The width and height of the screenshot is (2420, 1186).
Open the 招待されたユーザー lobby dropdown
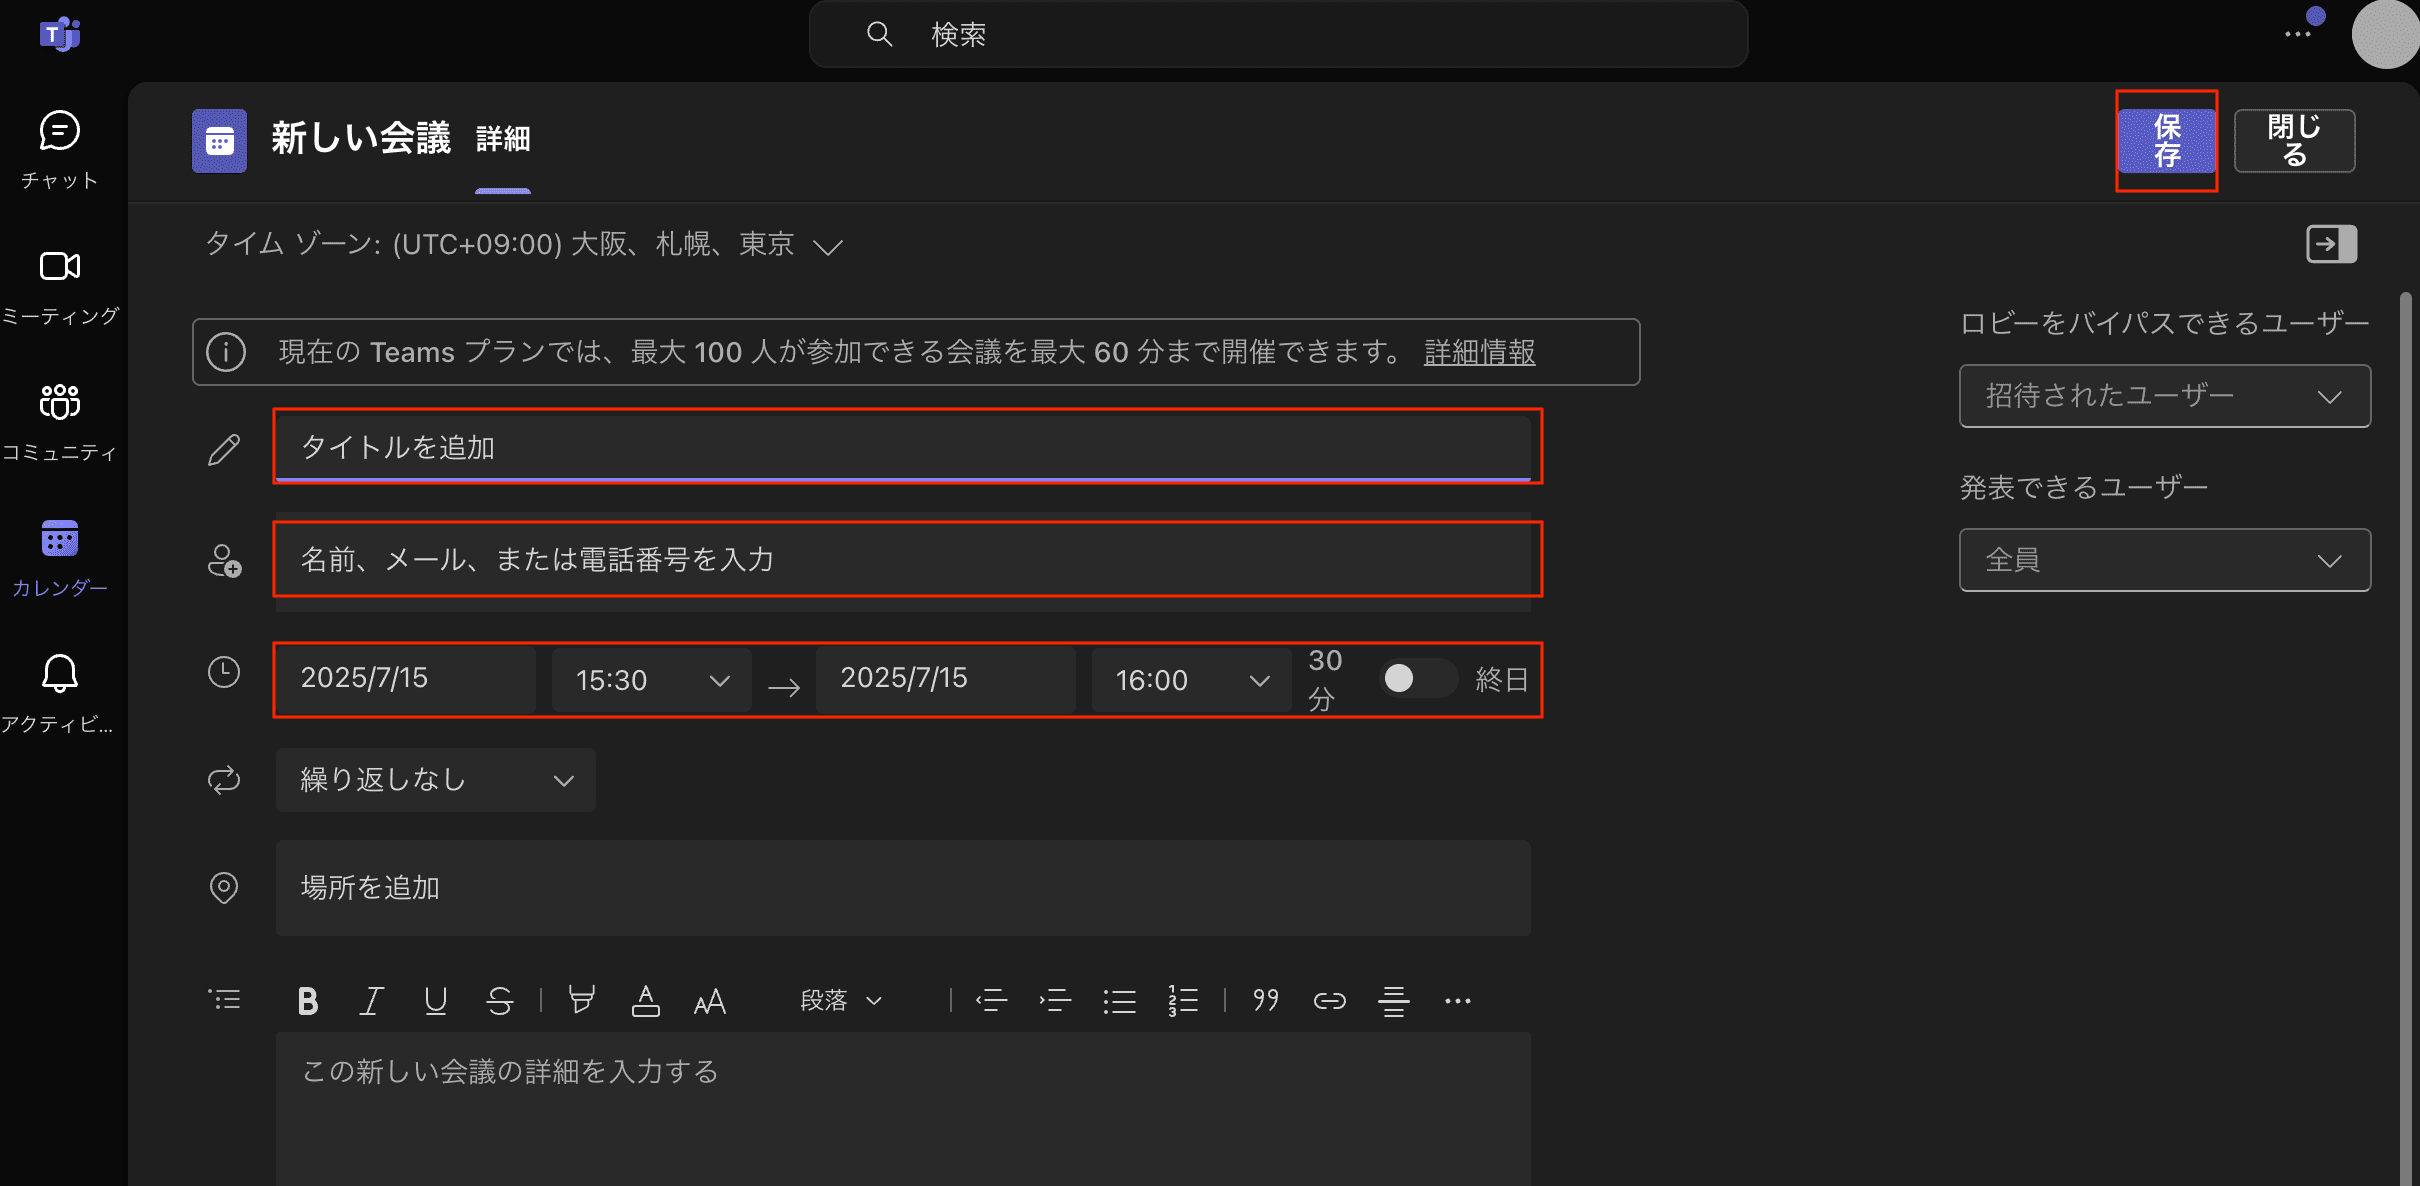[x=2164, y=396]
